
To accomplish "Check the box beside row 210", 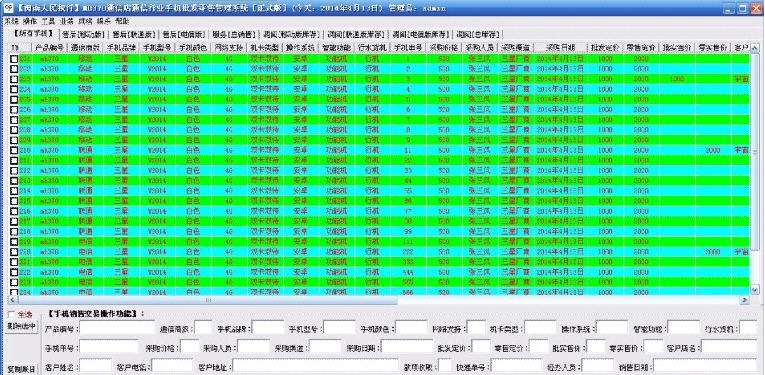I will 14,150.
